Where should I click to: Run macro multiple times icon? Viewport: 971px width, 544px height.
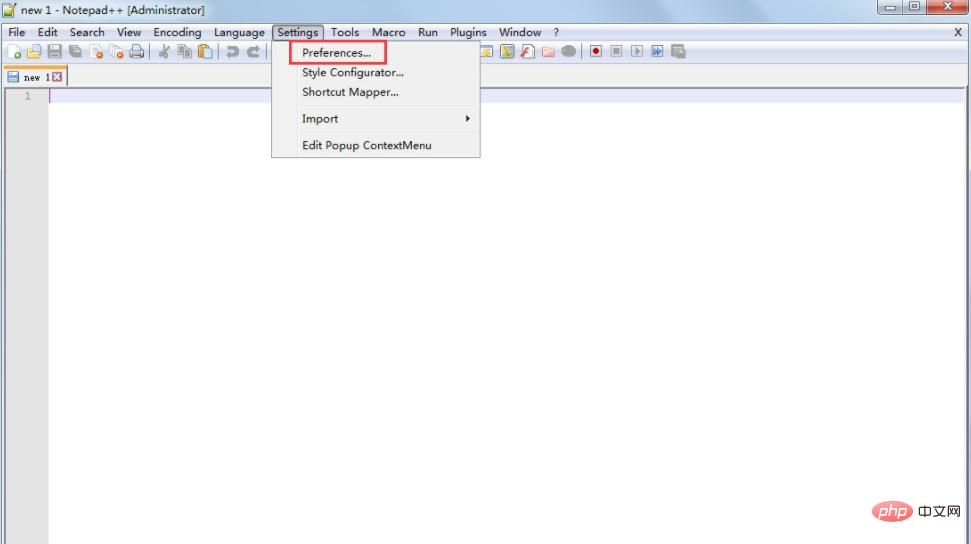tap(657, 51)
